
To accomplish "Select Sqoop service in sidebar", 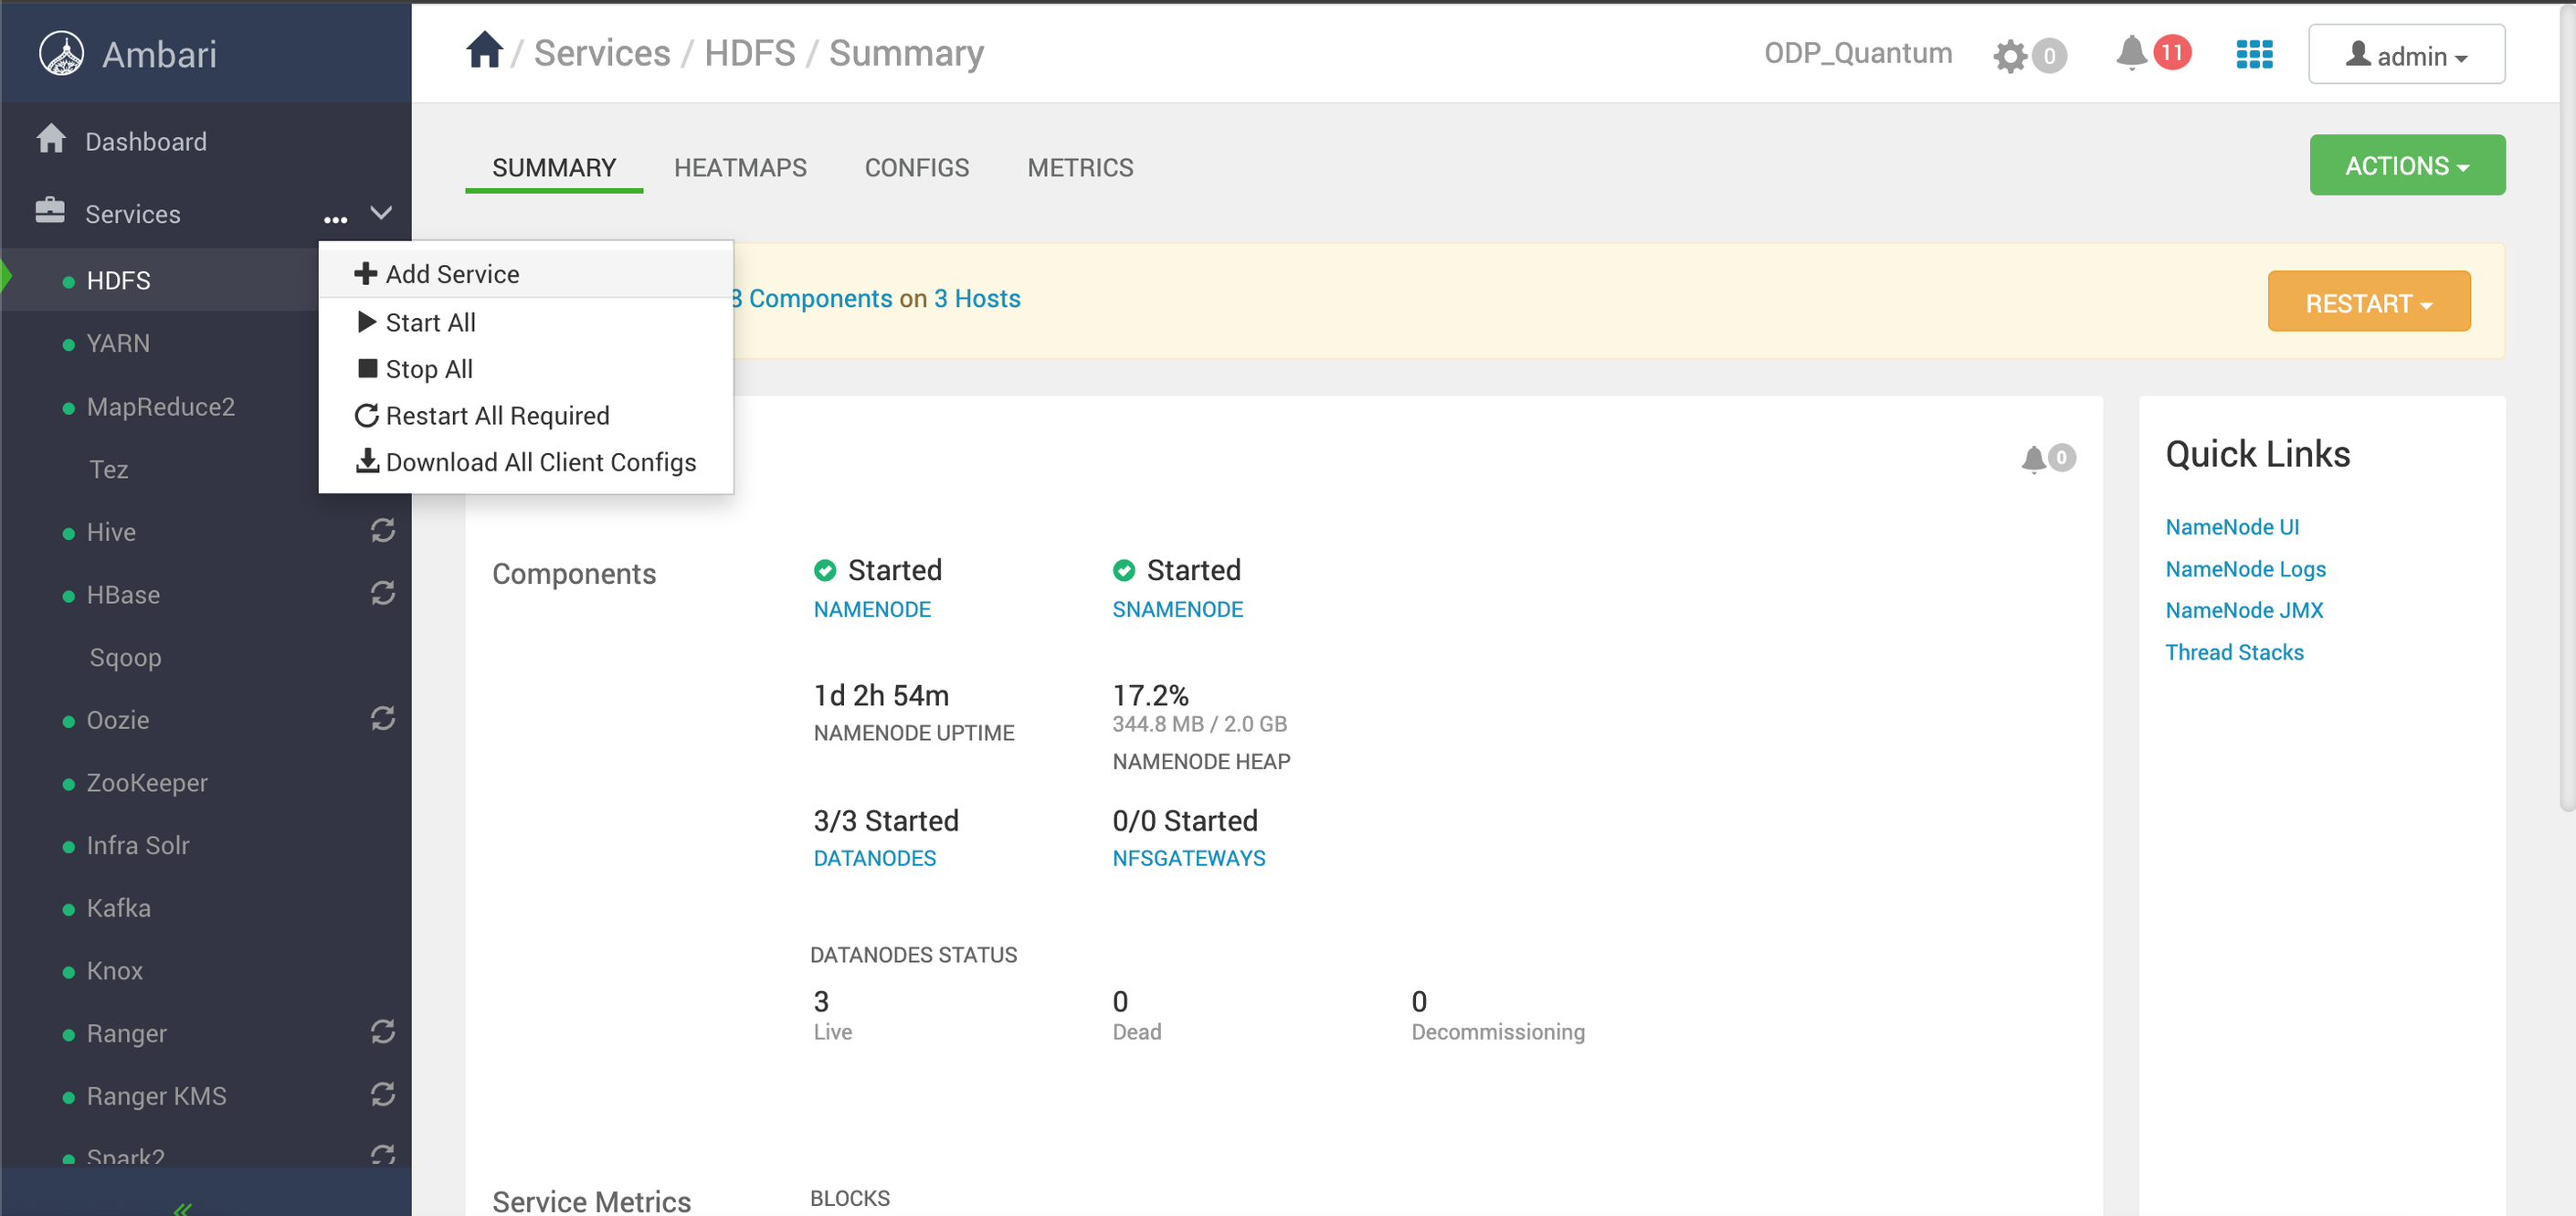I will pyautogui.click(x=125, y=657).
